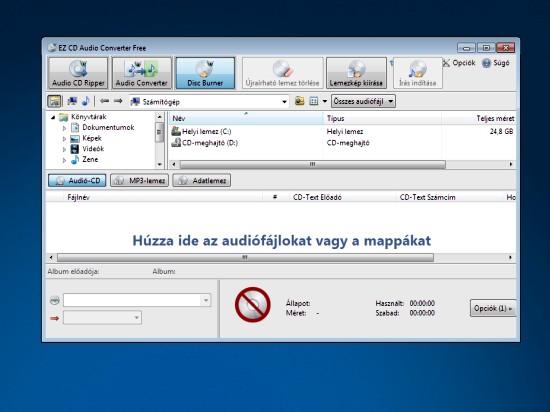Expand the Dokumentumok folder
This screenshot has width=550, height=412.
click(64, 128)
